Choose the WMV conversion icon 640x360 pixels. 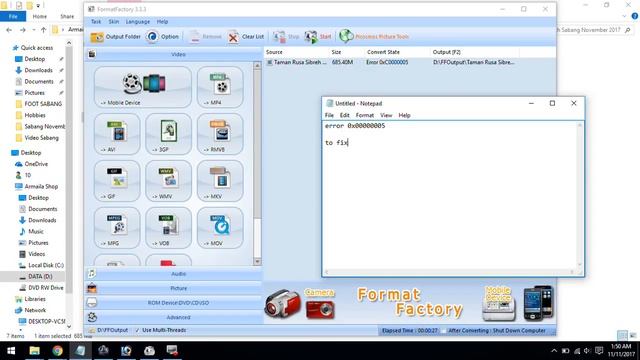[169, 181]
